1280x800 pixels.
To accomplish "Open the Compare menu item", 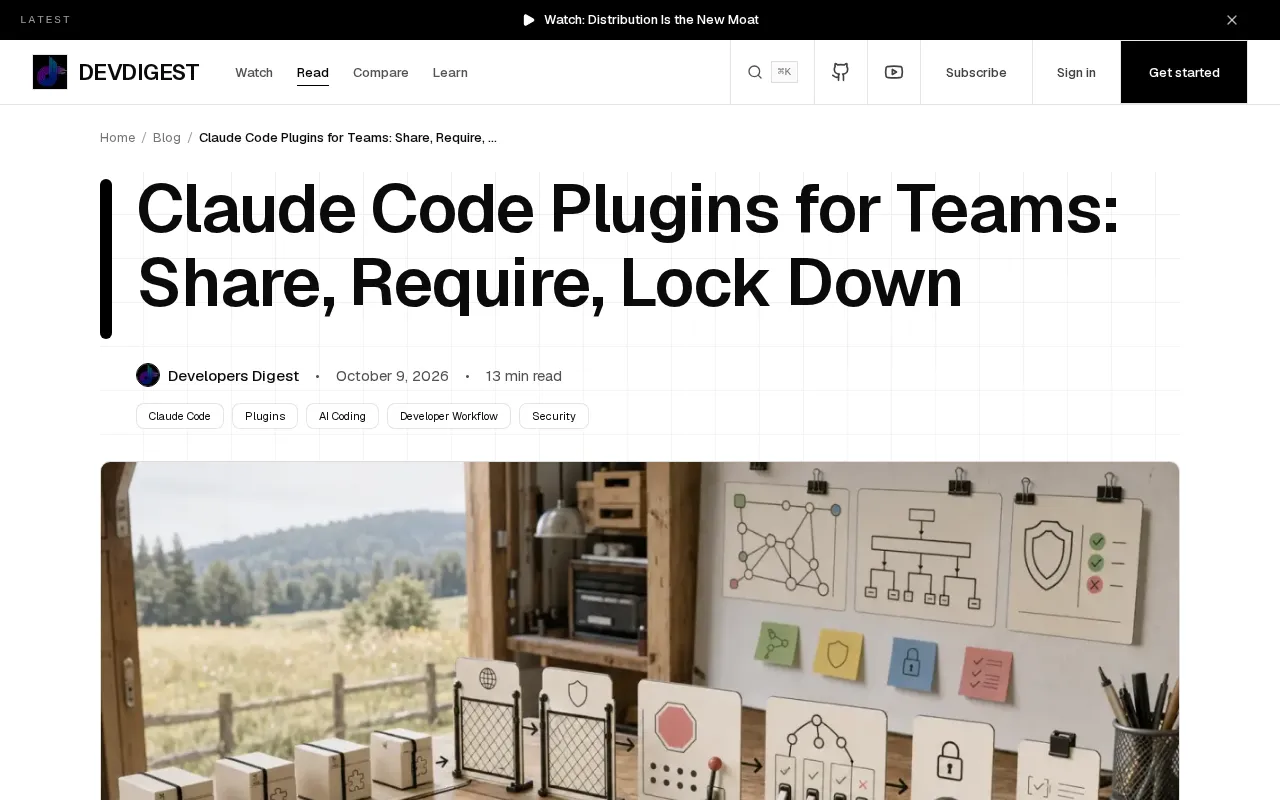I will [x=381, y=72].
